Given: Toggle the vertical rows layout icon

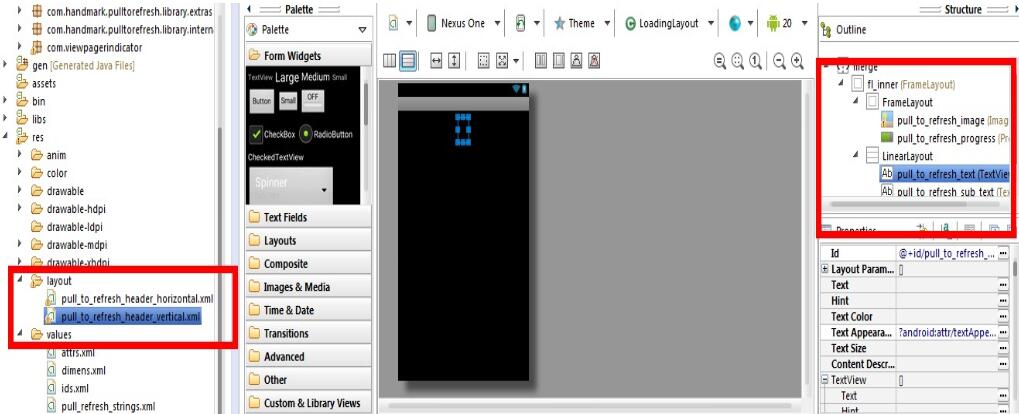Looking at the screenshot, I should tap(408, 60).
